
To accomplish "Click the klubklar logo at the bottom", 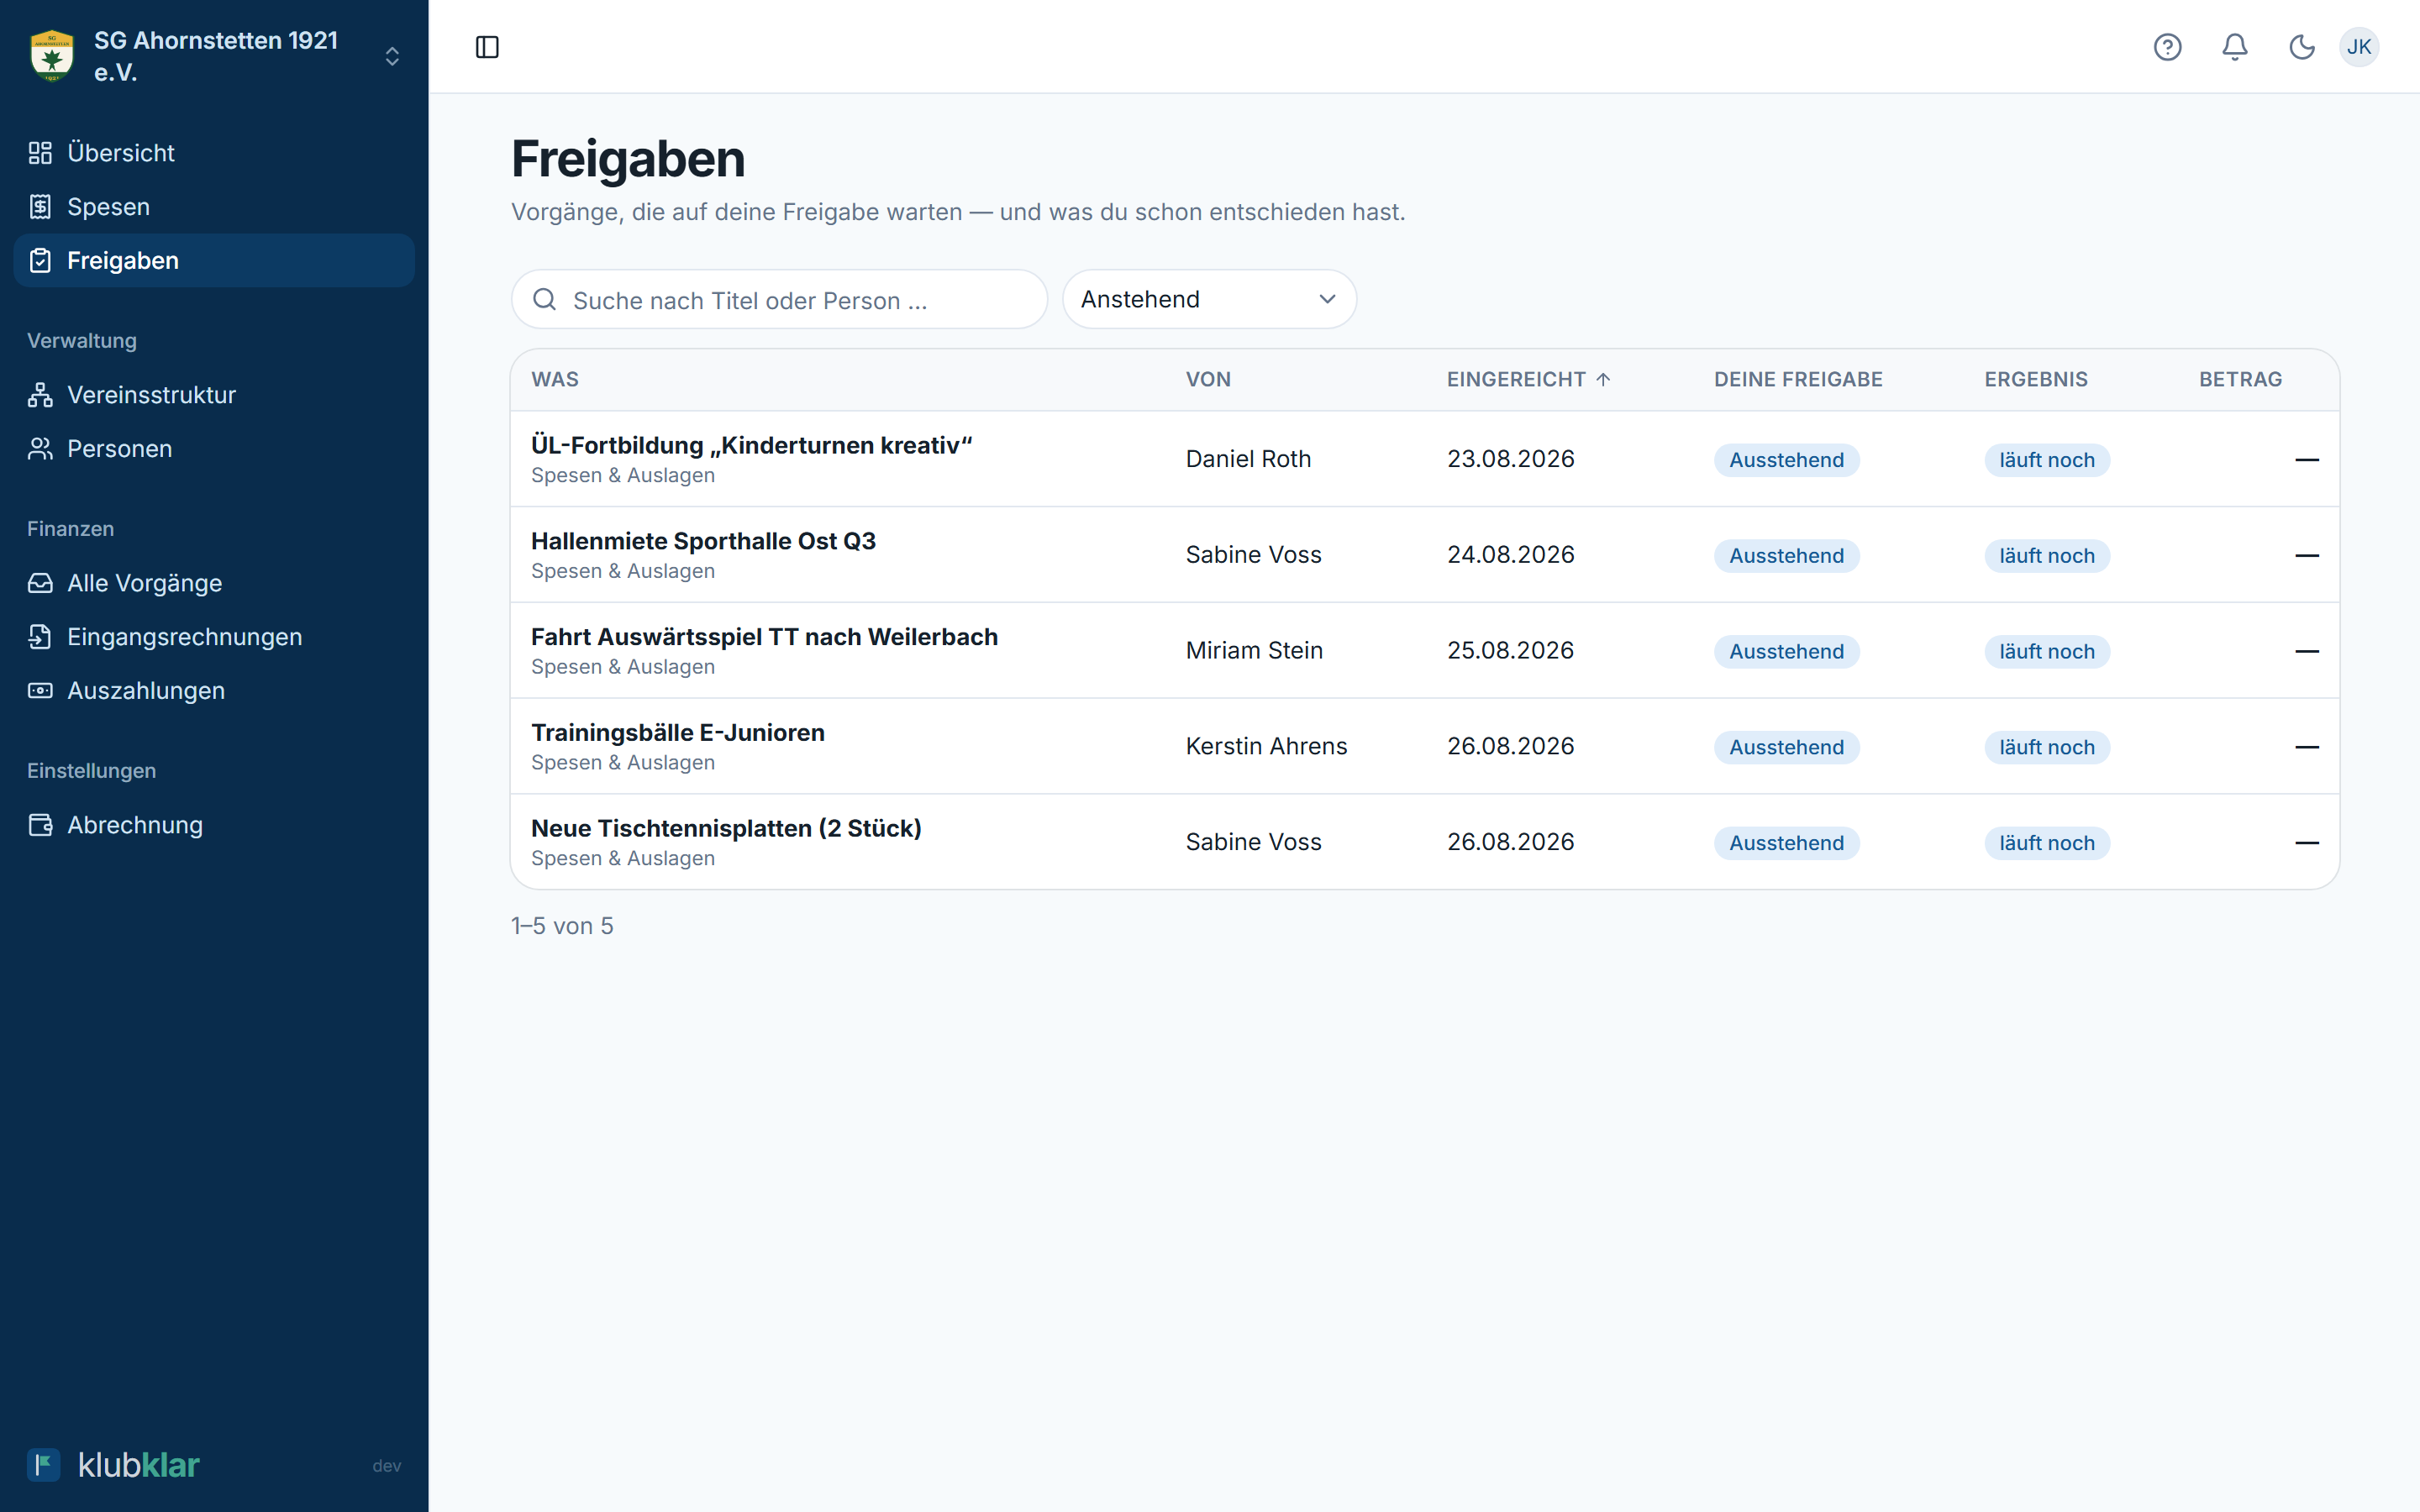I will point(113,1465).
